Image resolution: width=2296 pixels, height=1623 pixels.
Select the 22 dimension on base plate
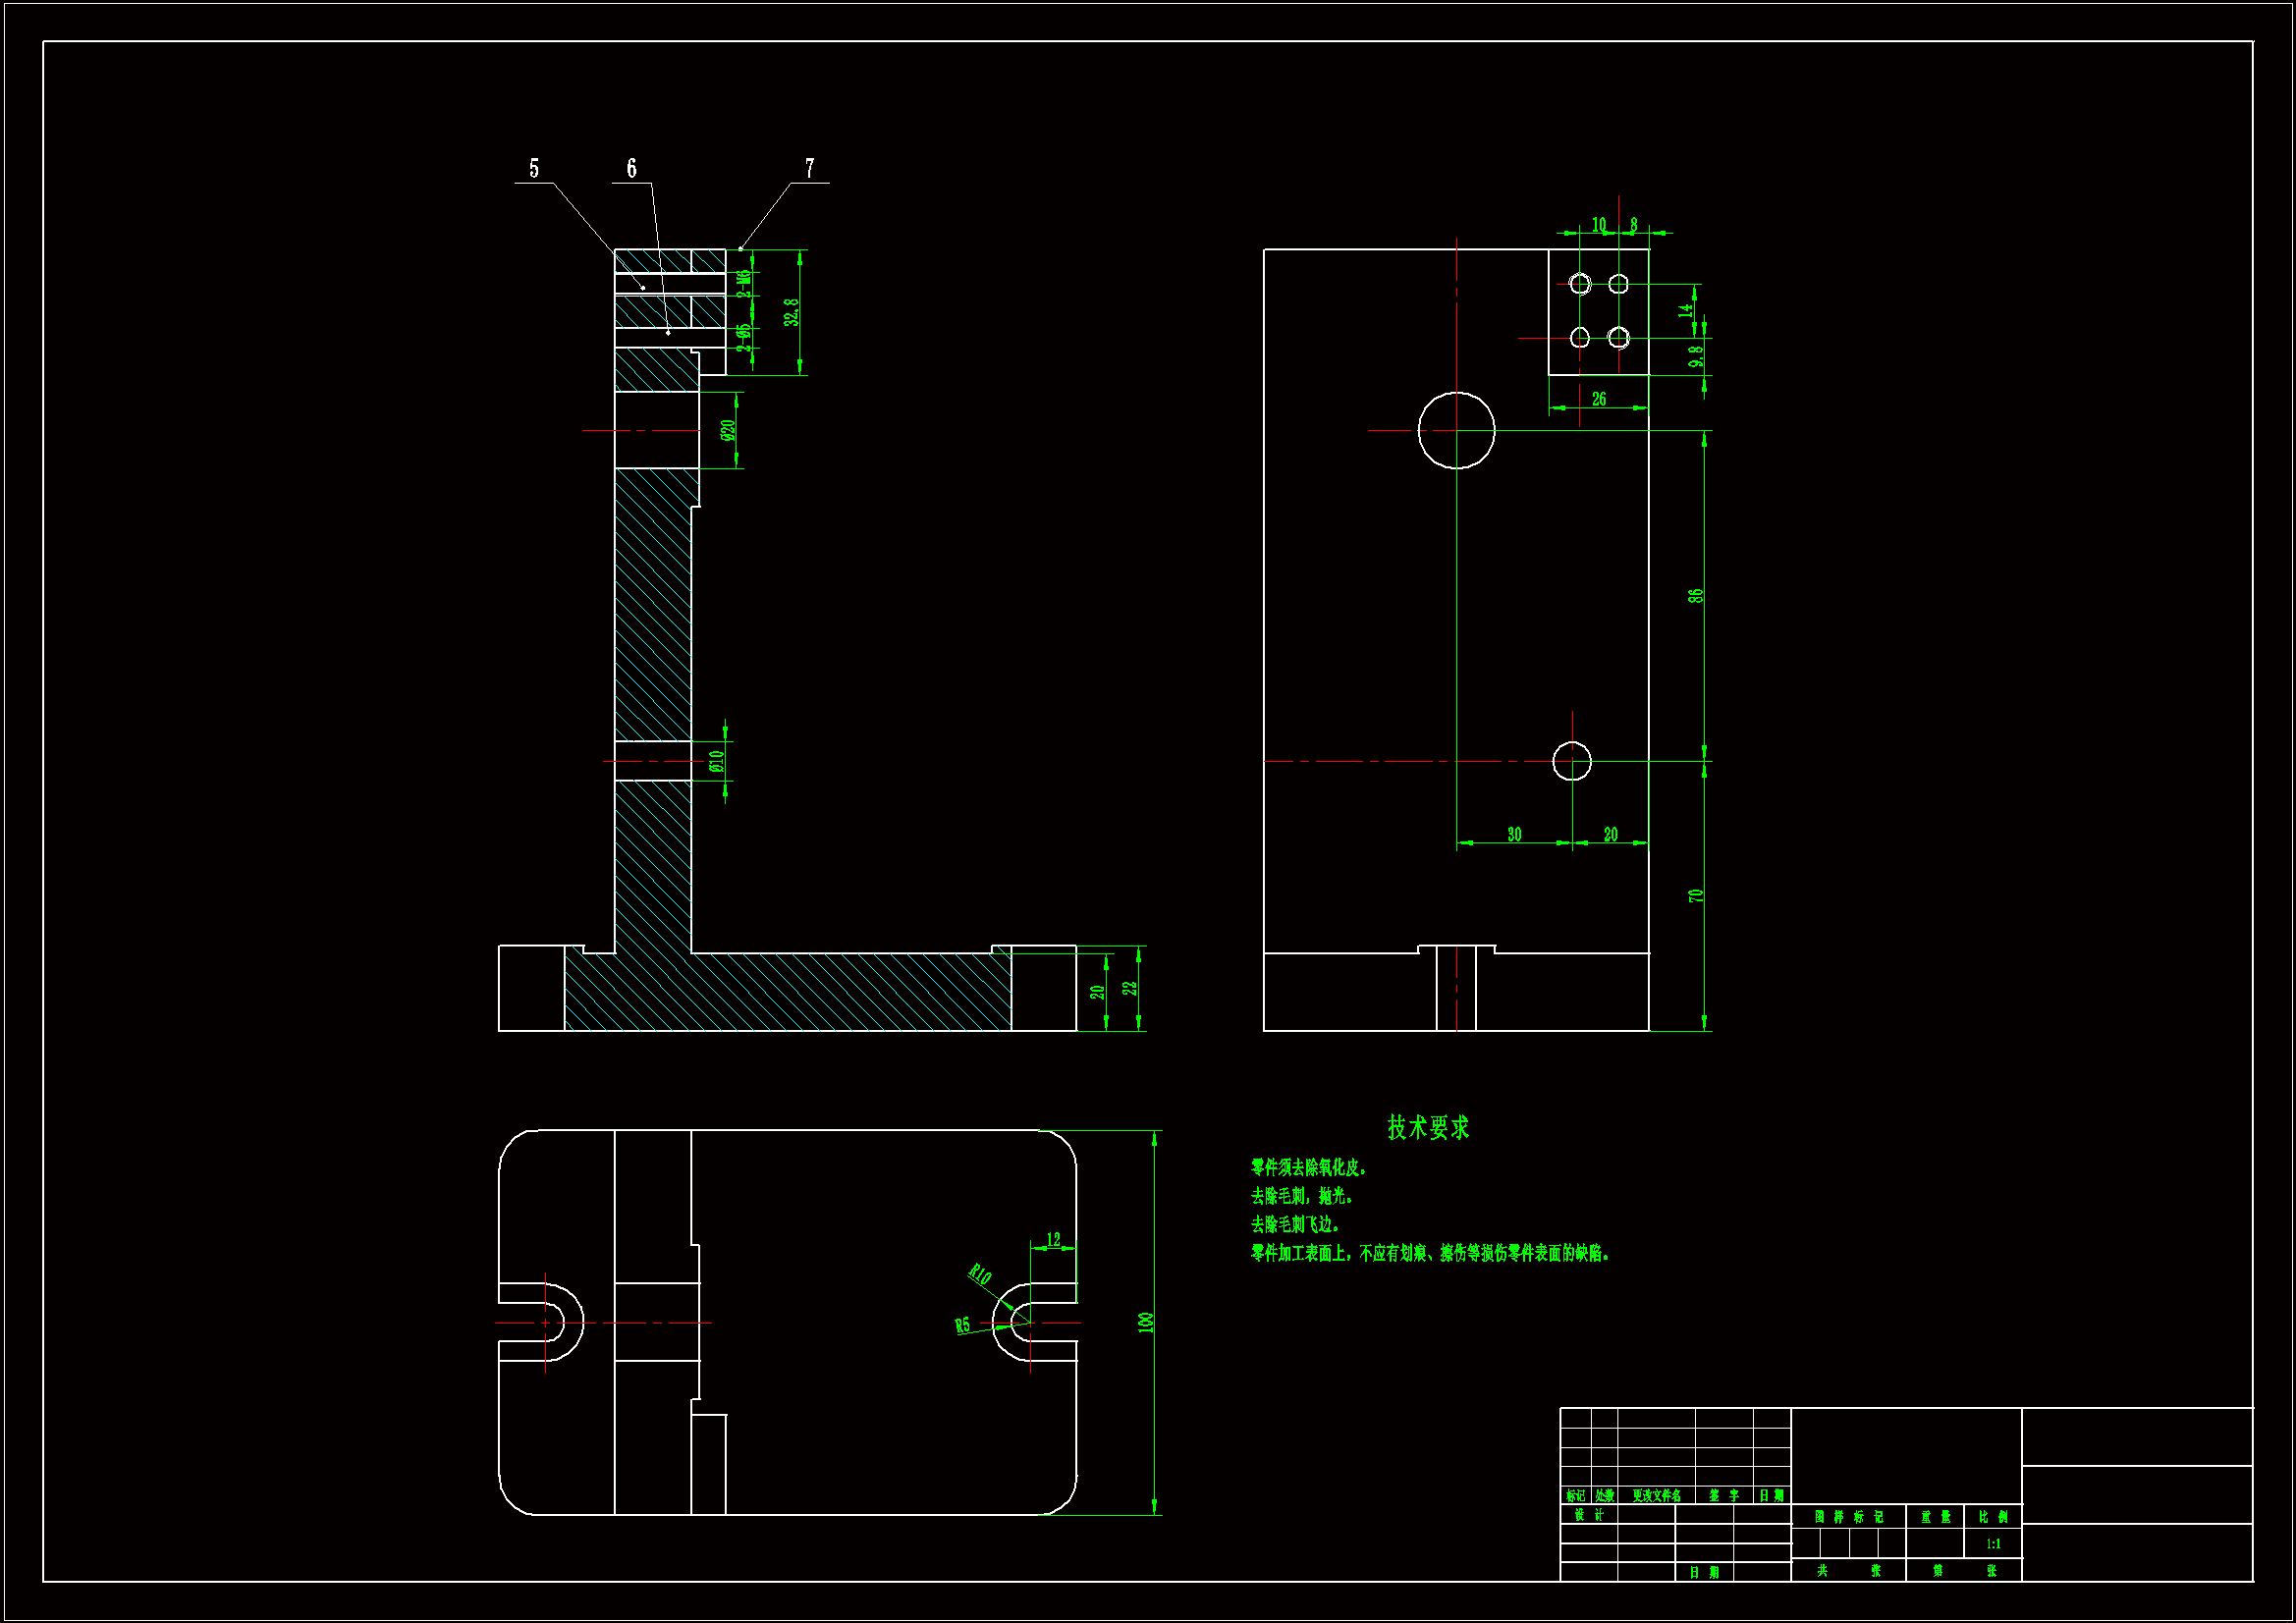point(1129,988)
